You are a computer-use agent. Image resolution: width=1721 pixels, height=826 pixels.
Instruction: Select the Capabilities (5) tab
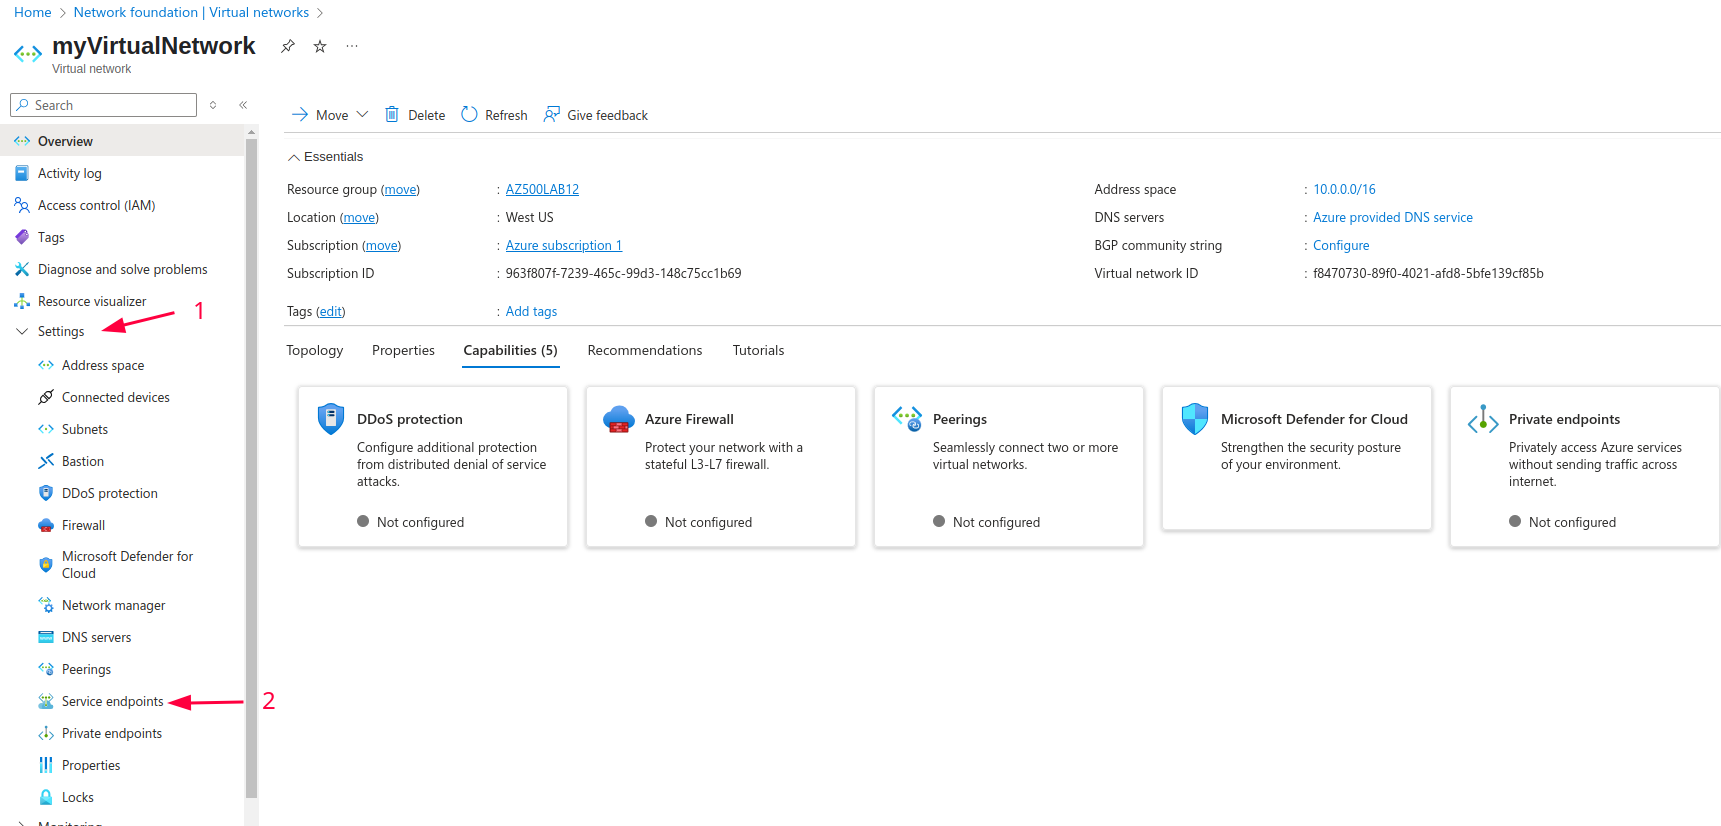pos(511,350)
